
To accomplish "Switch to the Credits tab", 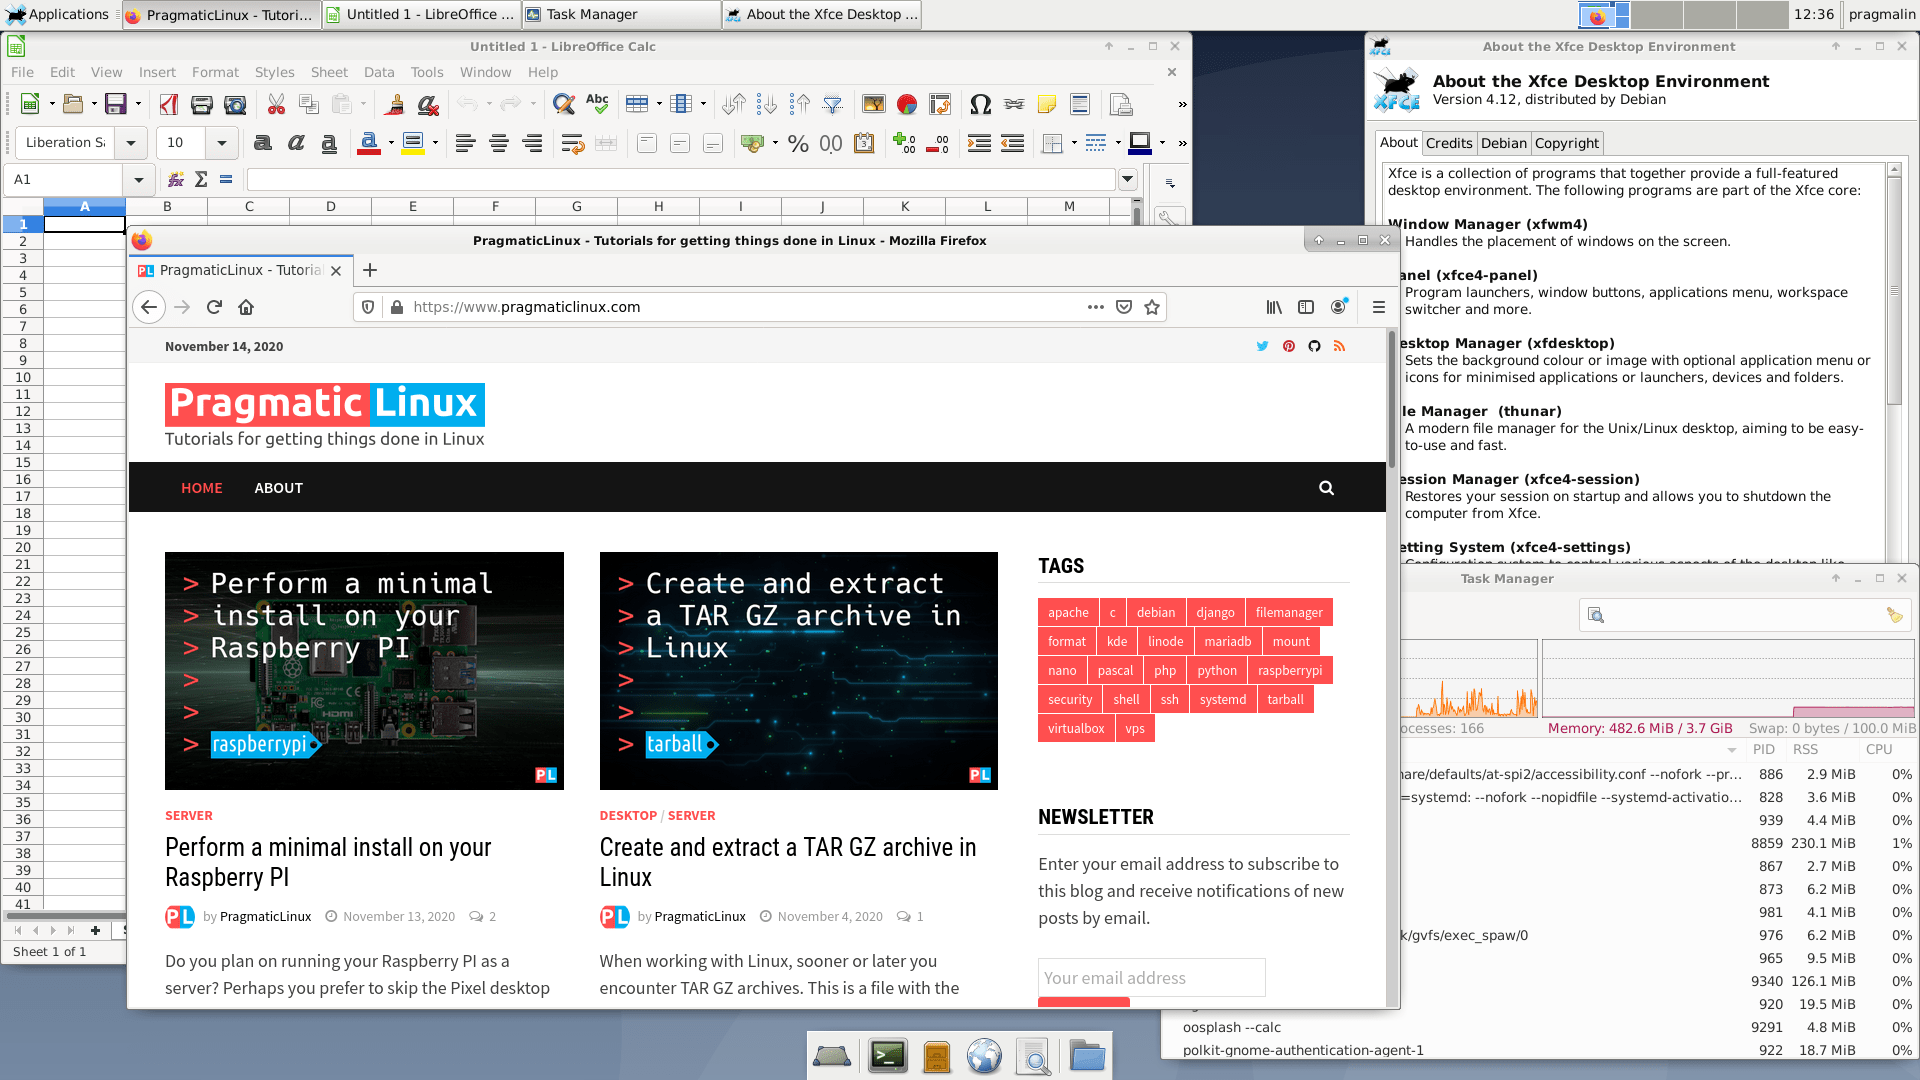I will tap(1448, 143).
